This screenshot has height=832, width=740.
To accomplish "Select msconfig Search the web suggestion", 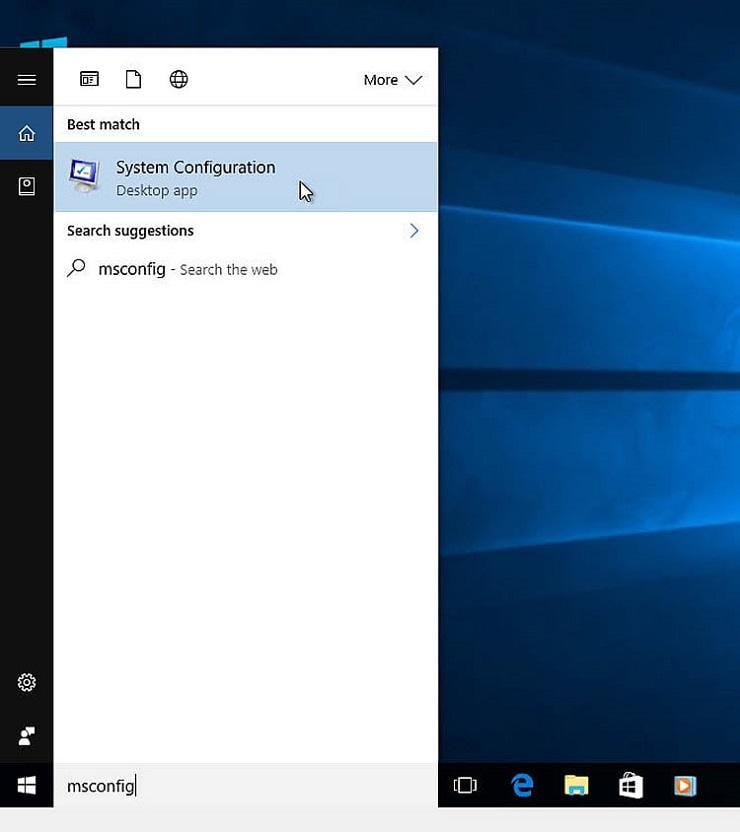I will click(x=246, y=270).
